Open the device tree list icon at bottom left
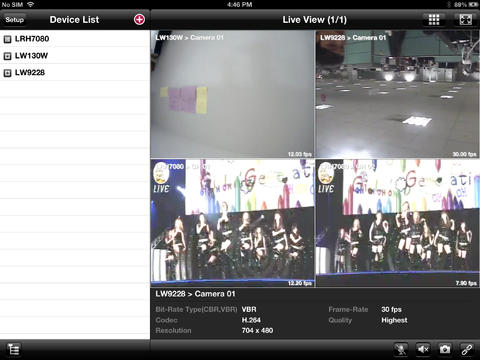The width and height of the screenshot is (480, 360). (14, 349)
